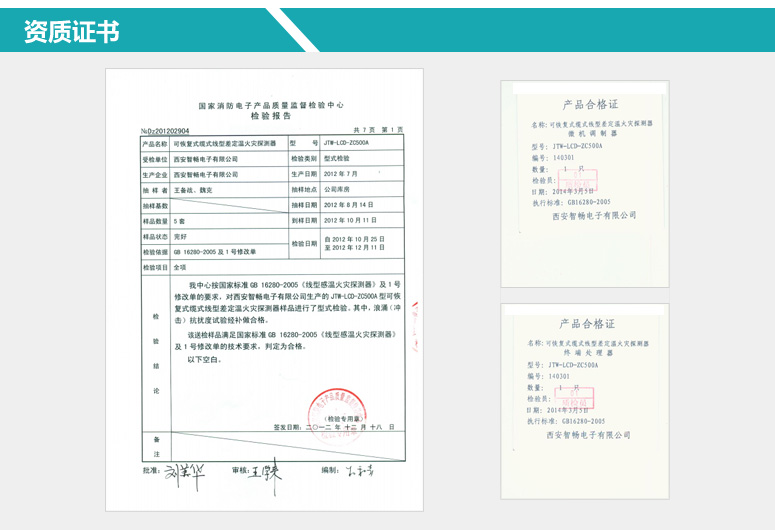This screenshot has width=775, height=530.
Task: Click 西安智畅电子有限公司 on the lower certificate
Action: click(588, 435)
